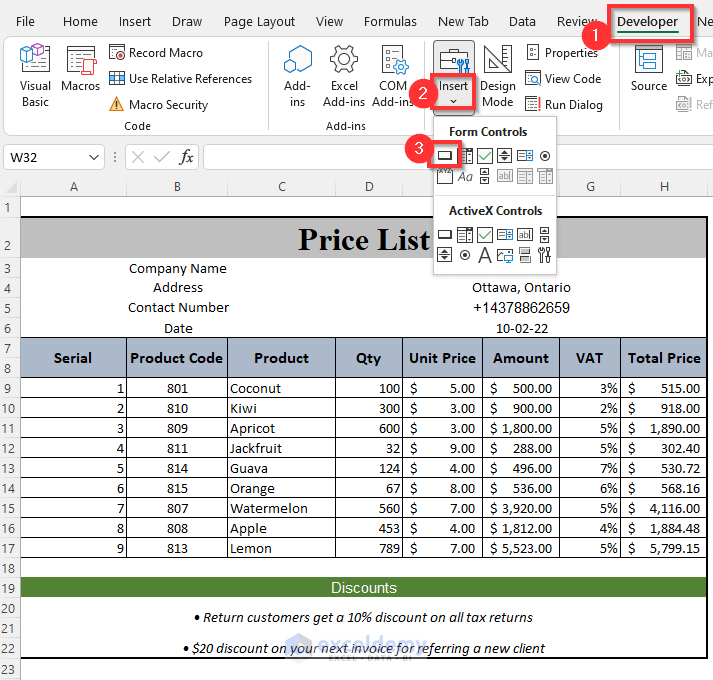Select ActiveX List Box
The width and height of the screenshot is (713, 680).
tap(505, 235)
